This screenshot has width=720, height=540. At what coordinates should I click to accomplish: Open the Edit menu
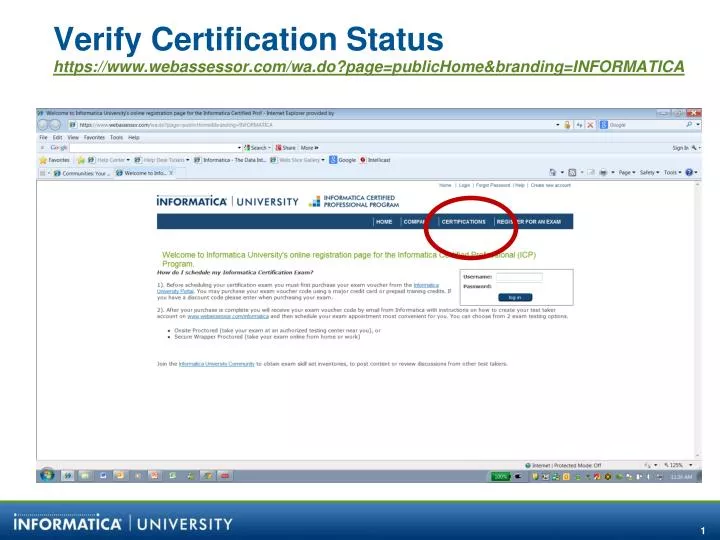tap(57, 137)
